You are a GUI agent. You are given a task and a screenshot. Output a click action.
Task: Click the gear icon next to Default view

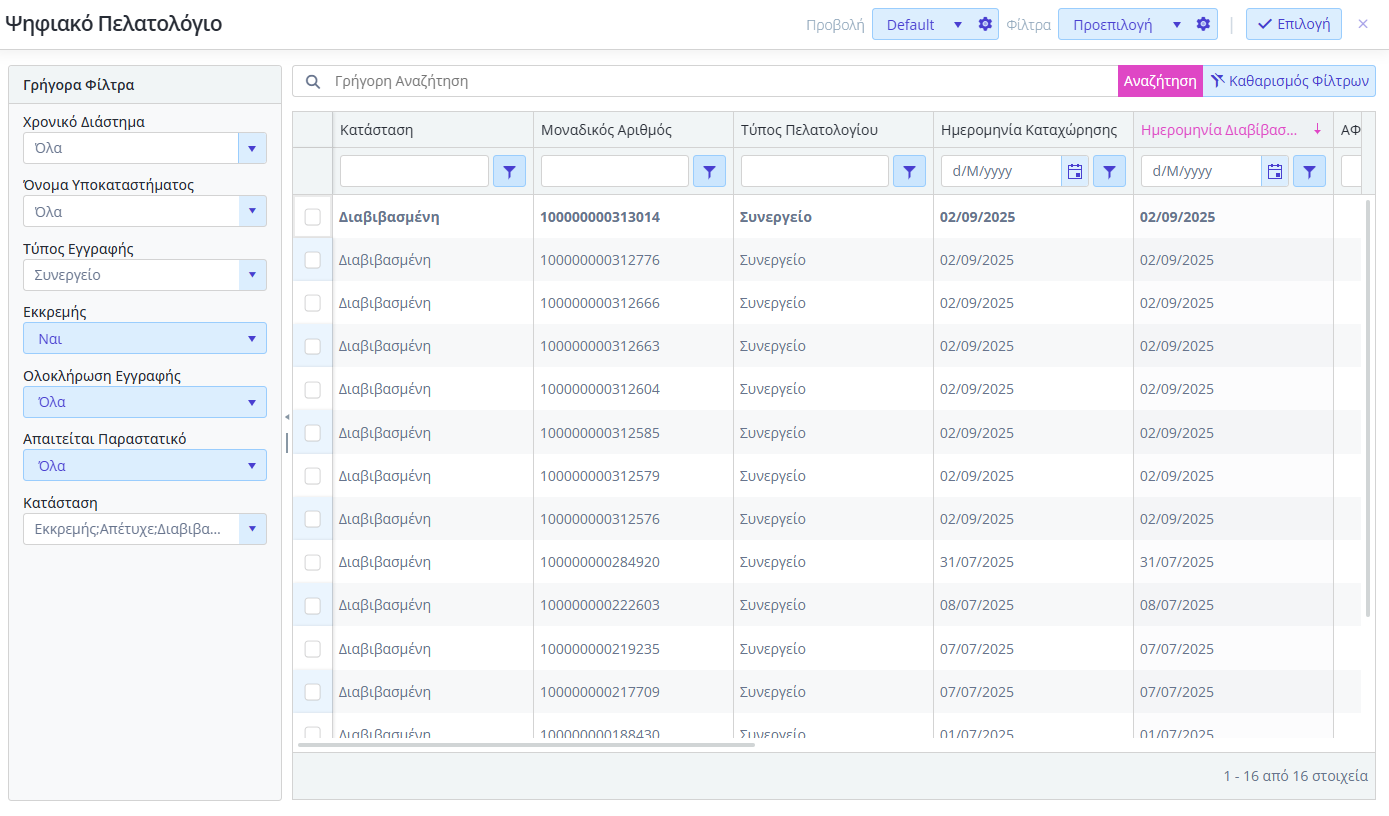(x=985, y=25)
